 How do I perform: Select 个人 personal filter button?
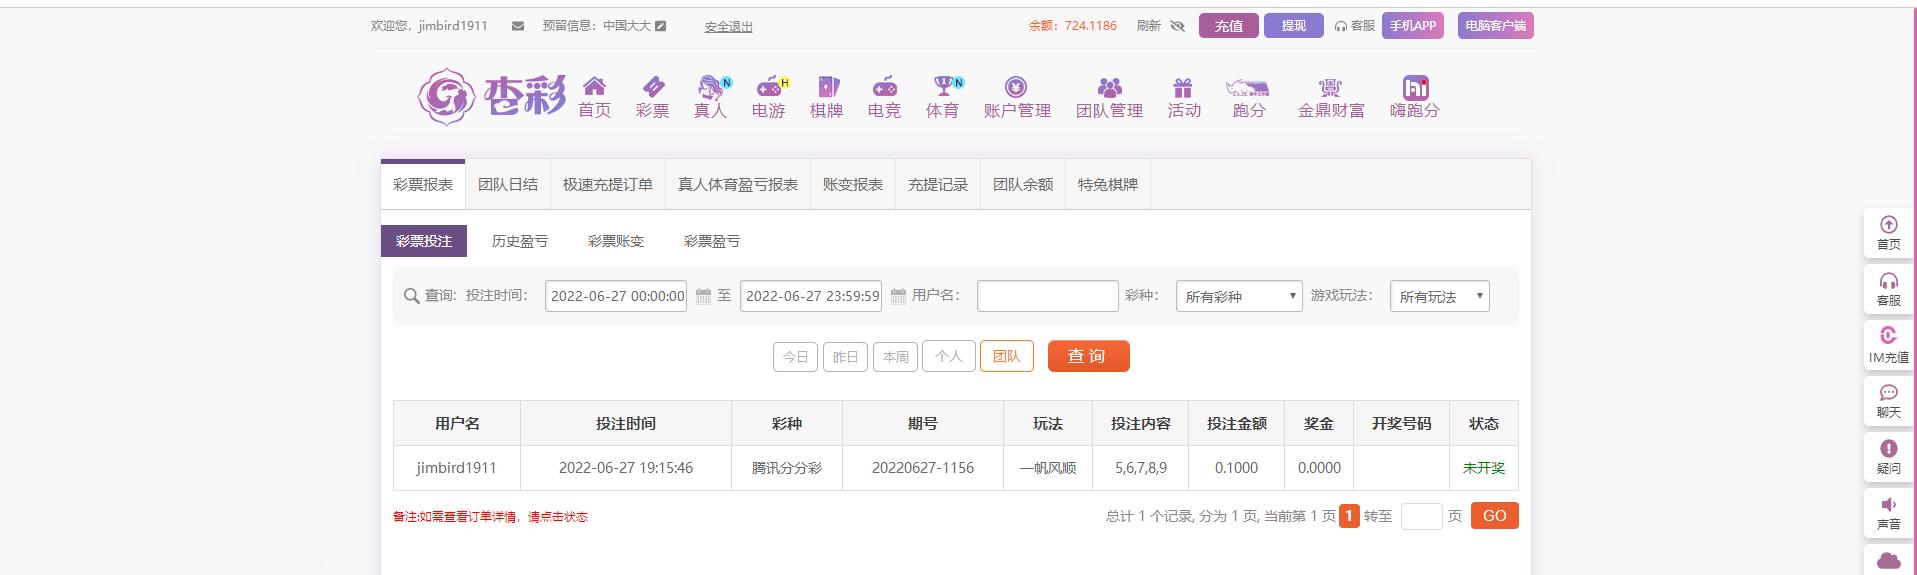[x=949, y=356]
